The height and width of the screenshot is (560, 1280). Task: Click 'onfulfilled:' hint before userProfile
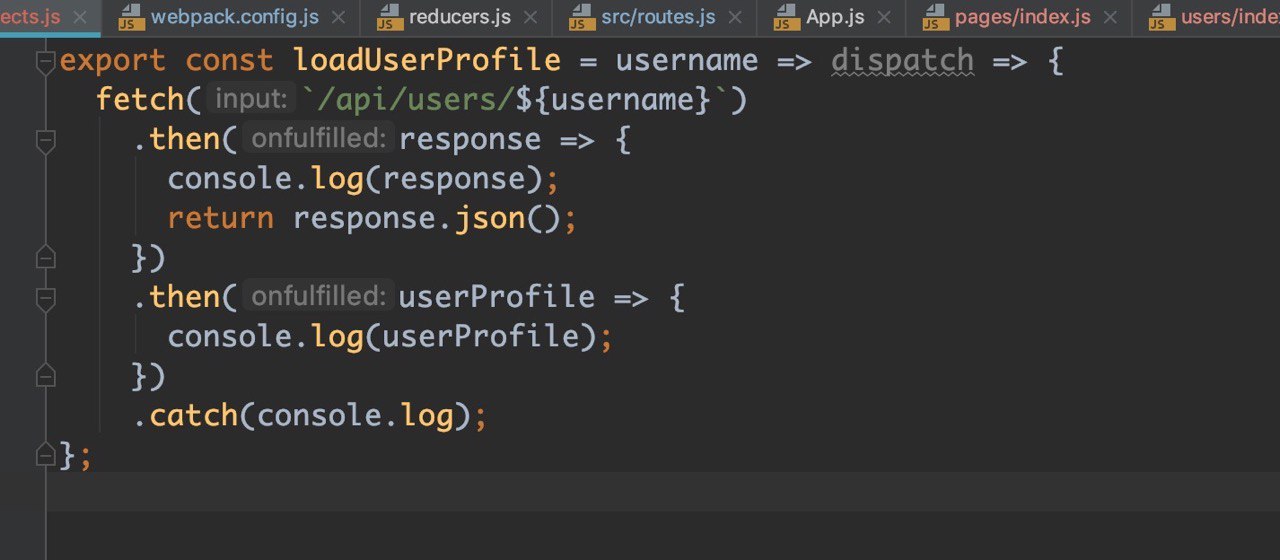(319, 296)
